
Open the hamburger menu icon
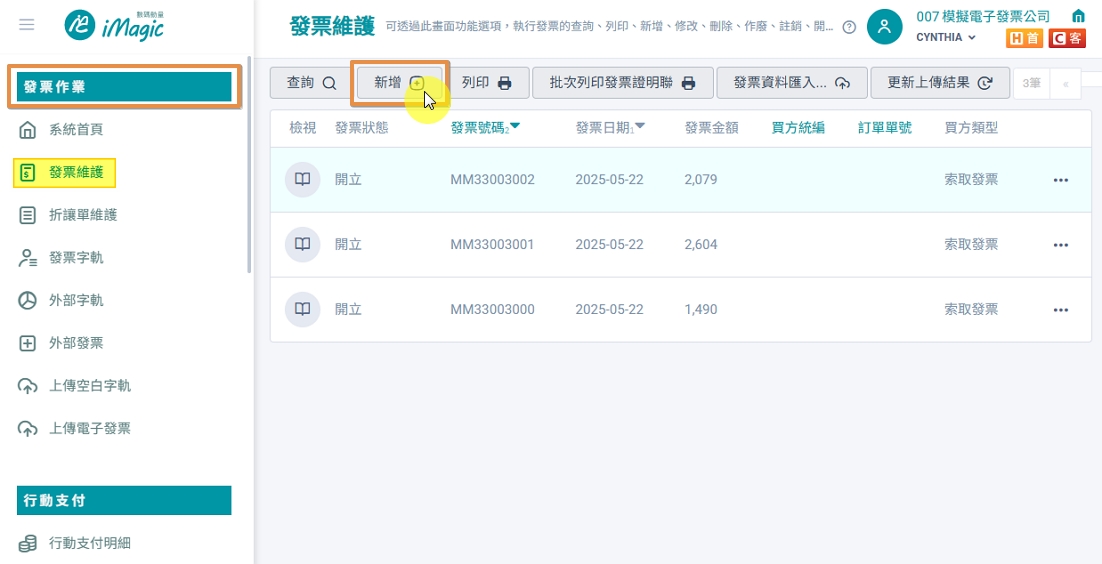pyautogui.click(x=27, y=25)
